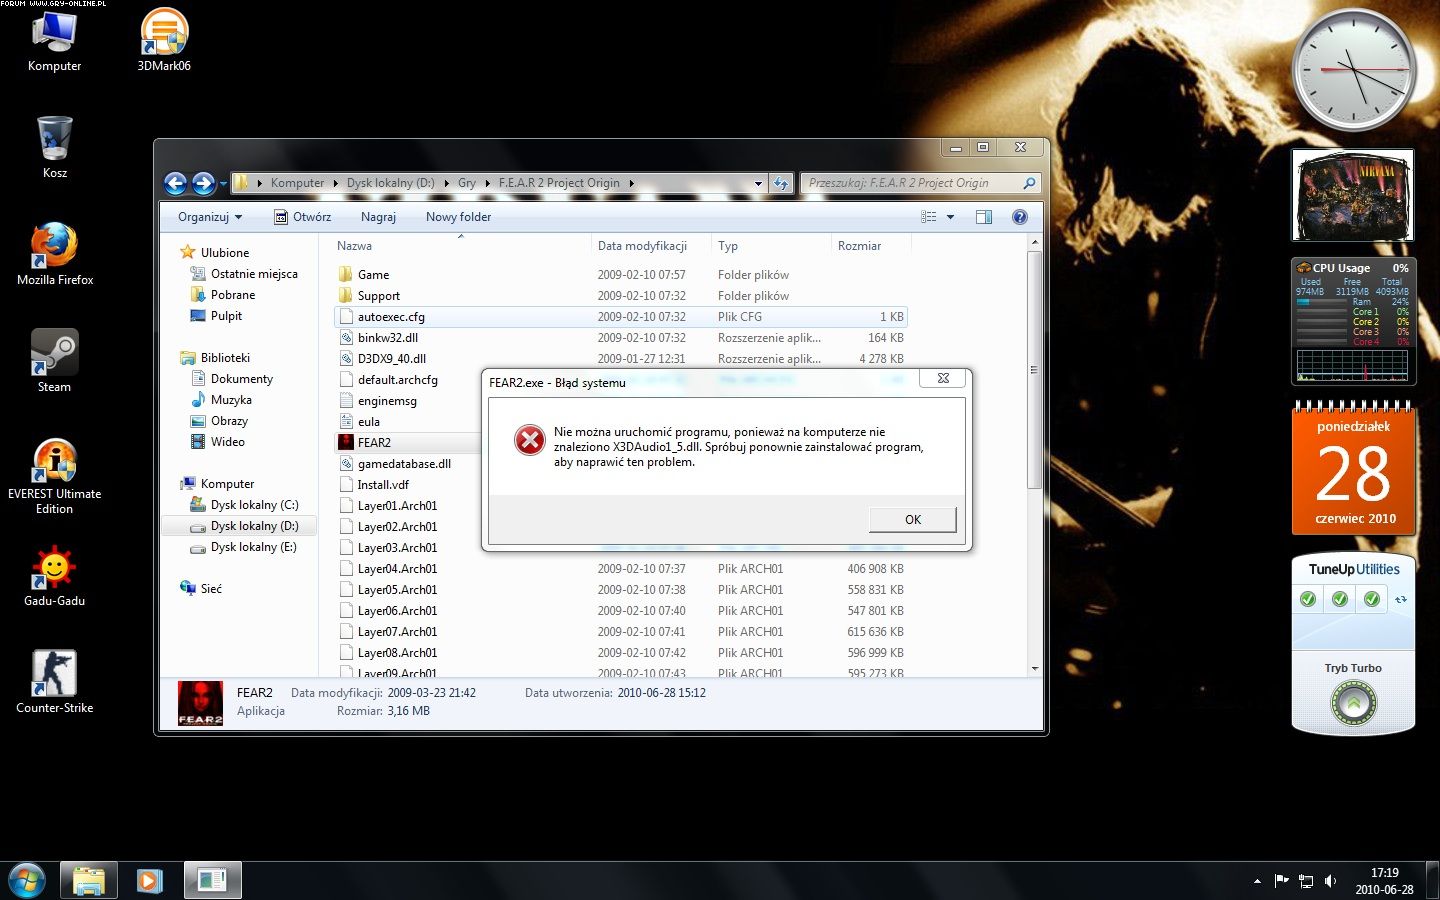Expand the breadcrumb arrow after Komputer
The width and height of the screenshot is (1440, 900).
tap(336, 183)
